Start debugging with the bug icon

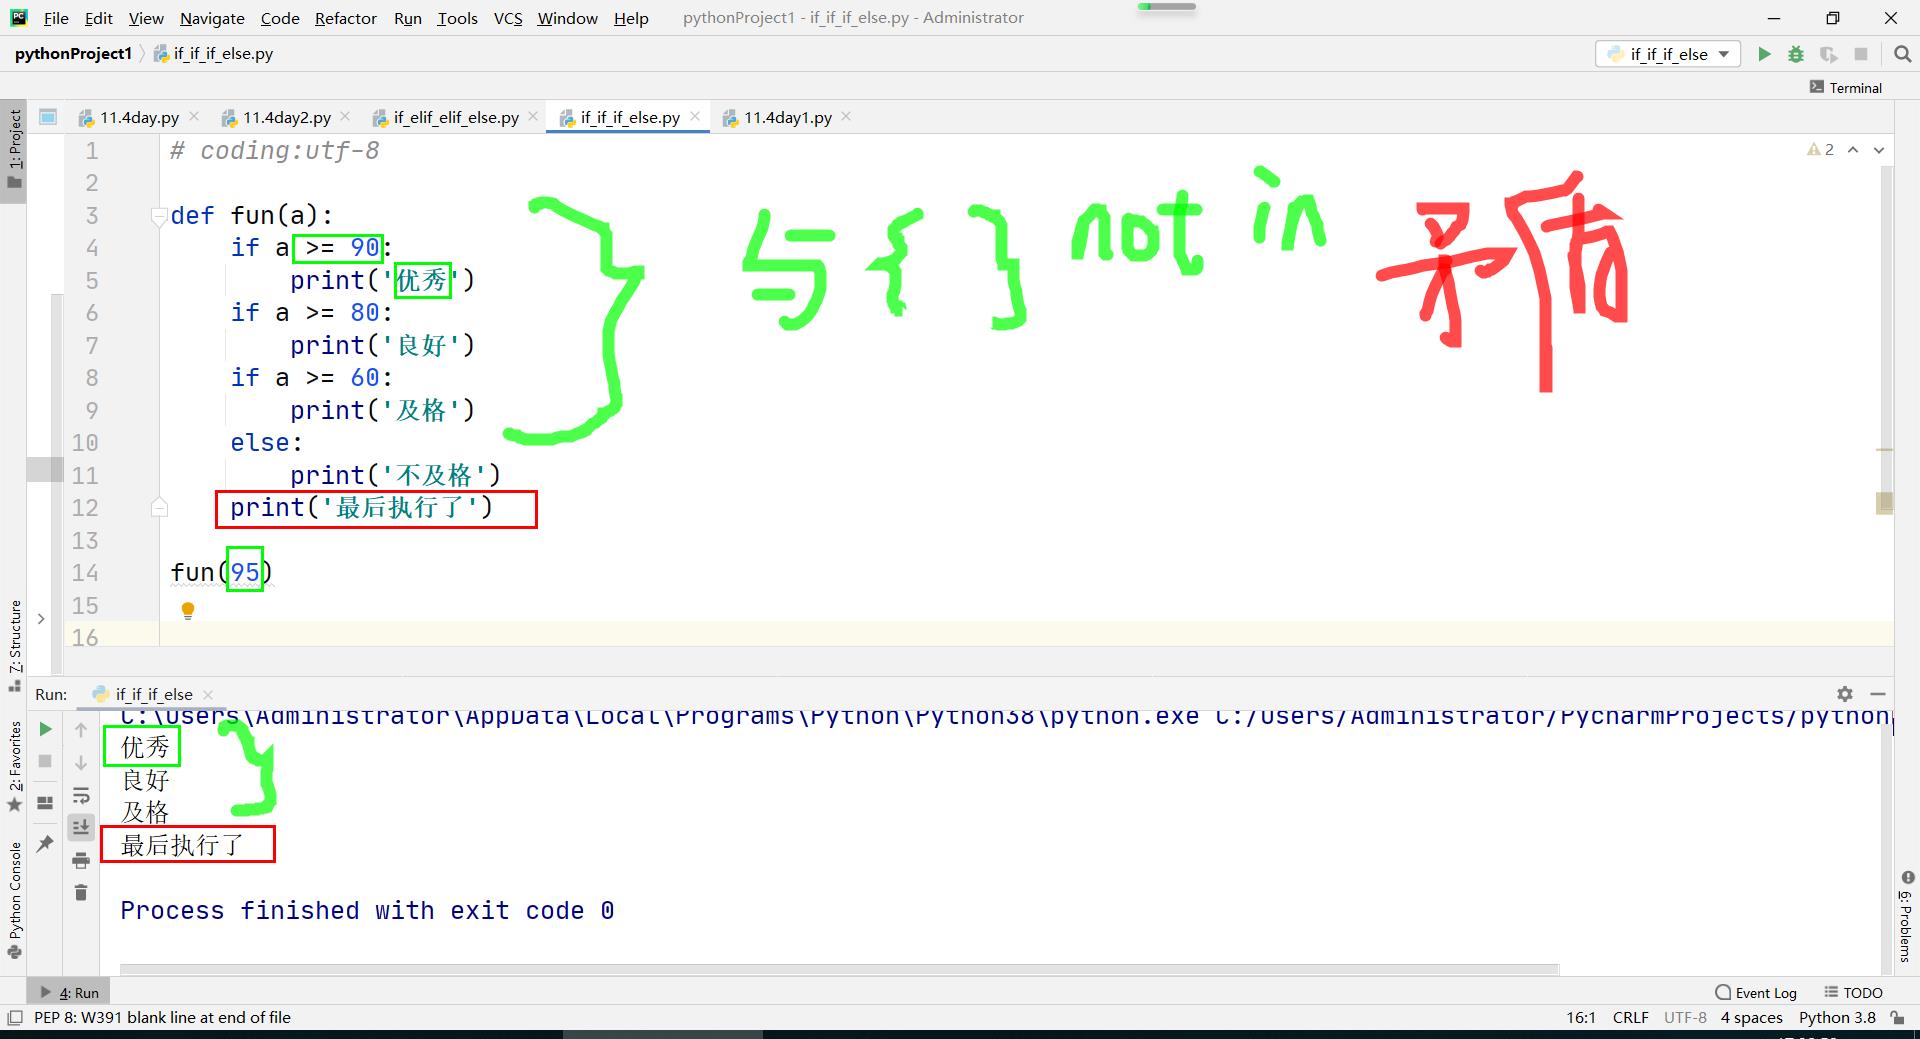coord(1796,54)
